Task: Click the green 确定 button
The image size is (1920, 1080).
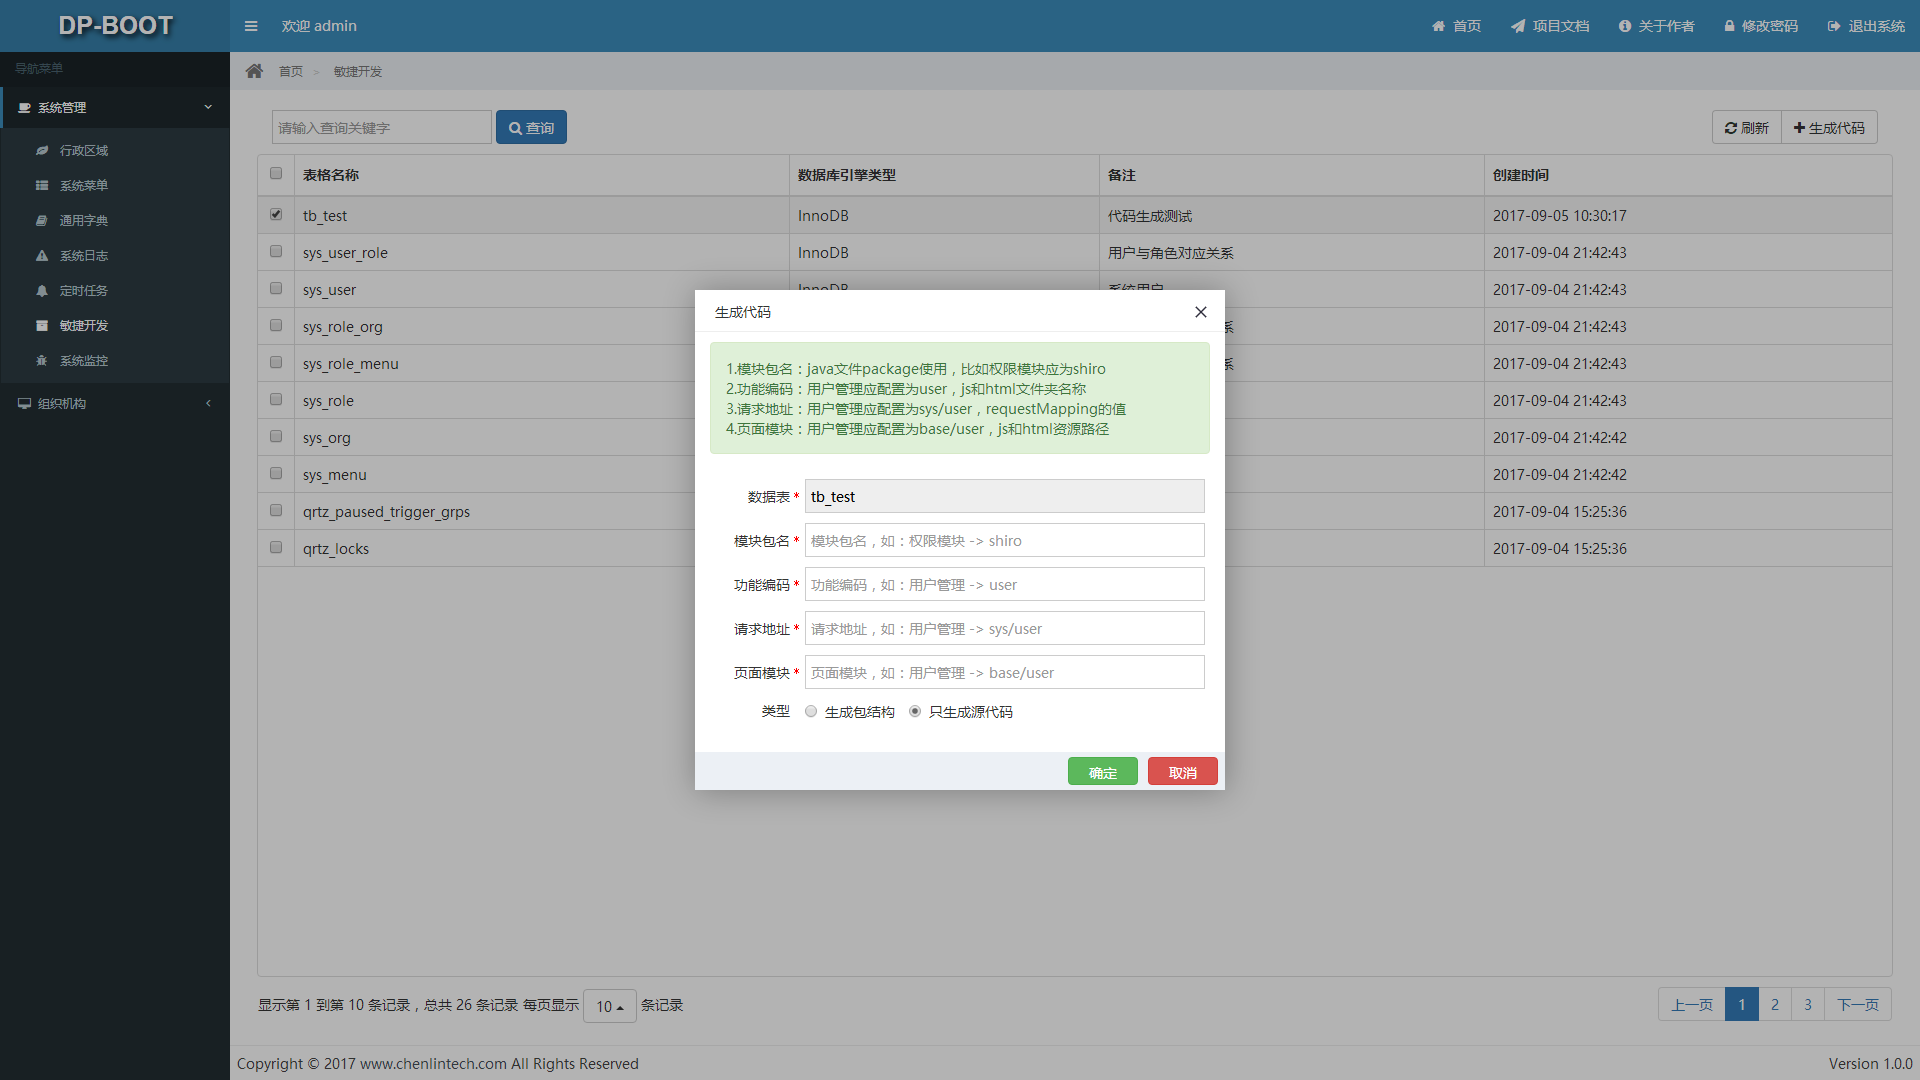Action: click(x=1102, y=771)
